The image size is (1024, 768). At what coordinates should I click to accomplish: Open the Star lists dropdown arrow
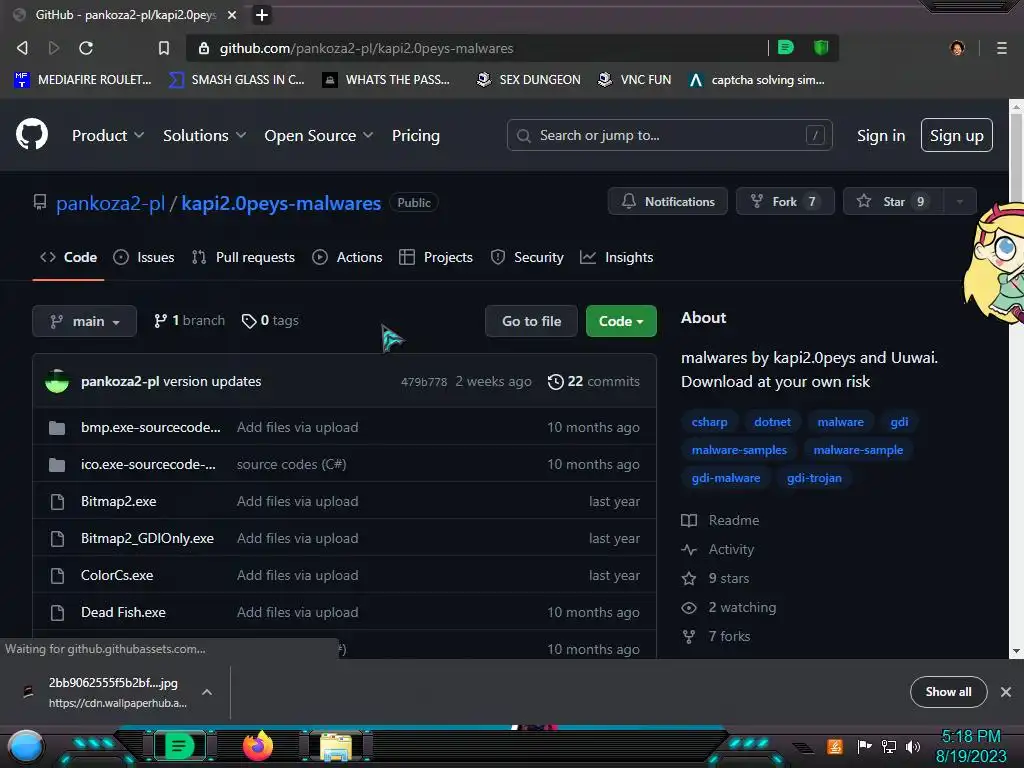(x=959, y=202)
